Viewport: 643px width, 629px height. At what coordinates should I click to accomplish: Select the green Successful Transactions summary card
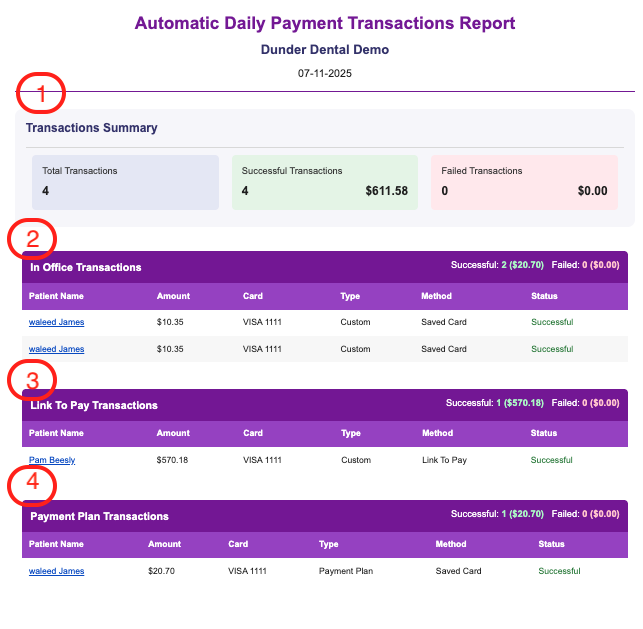[325, 182]
